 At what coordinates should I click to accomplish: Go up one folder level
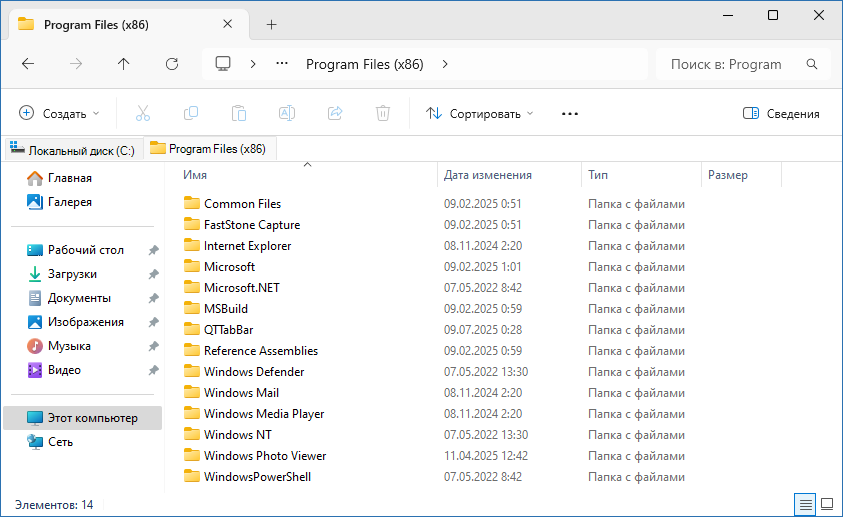pos(124,64)
